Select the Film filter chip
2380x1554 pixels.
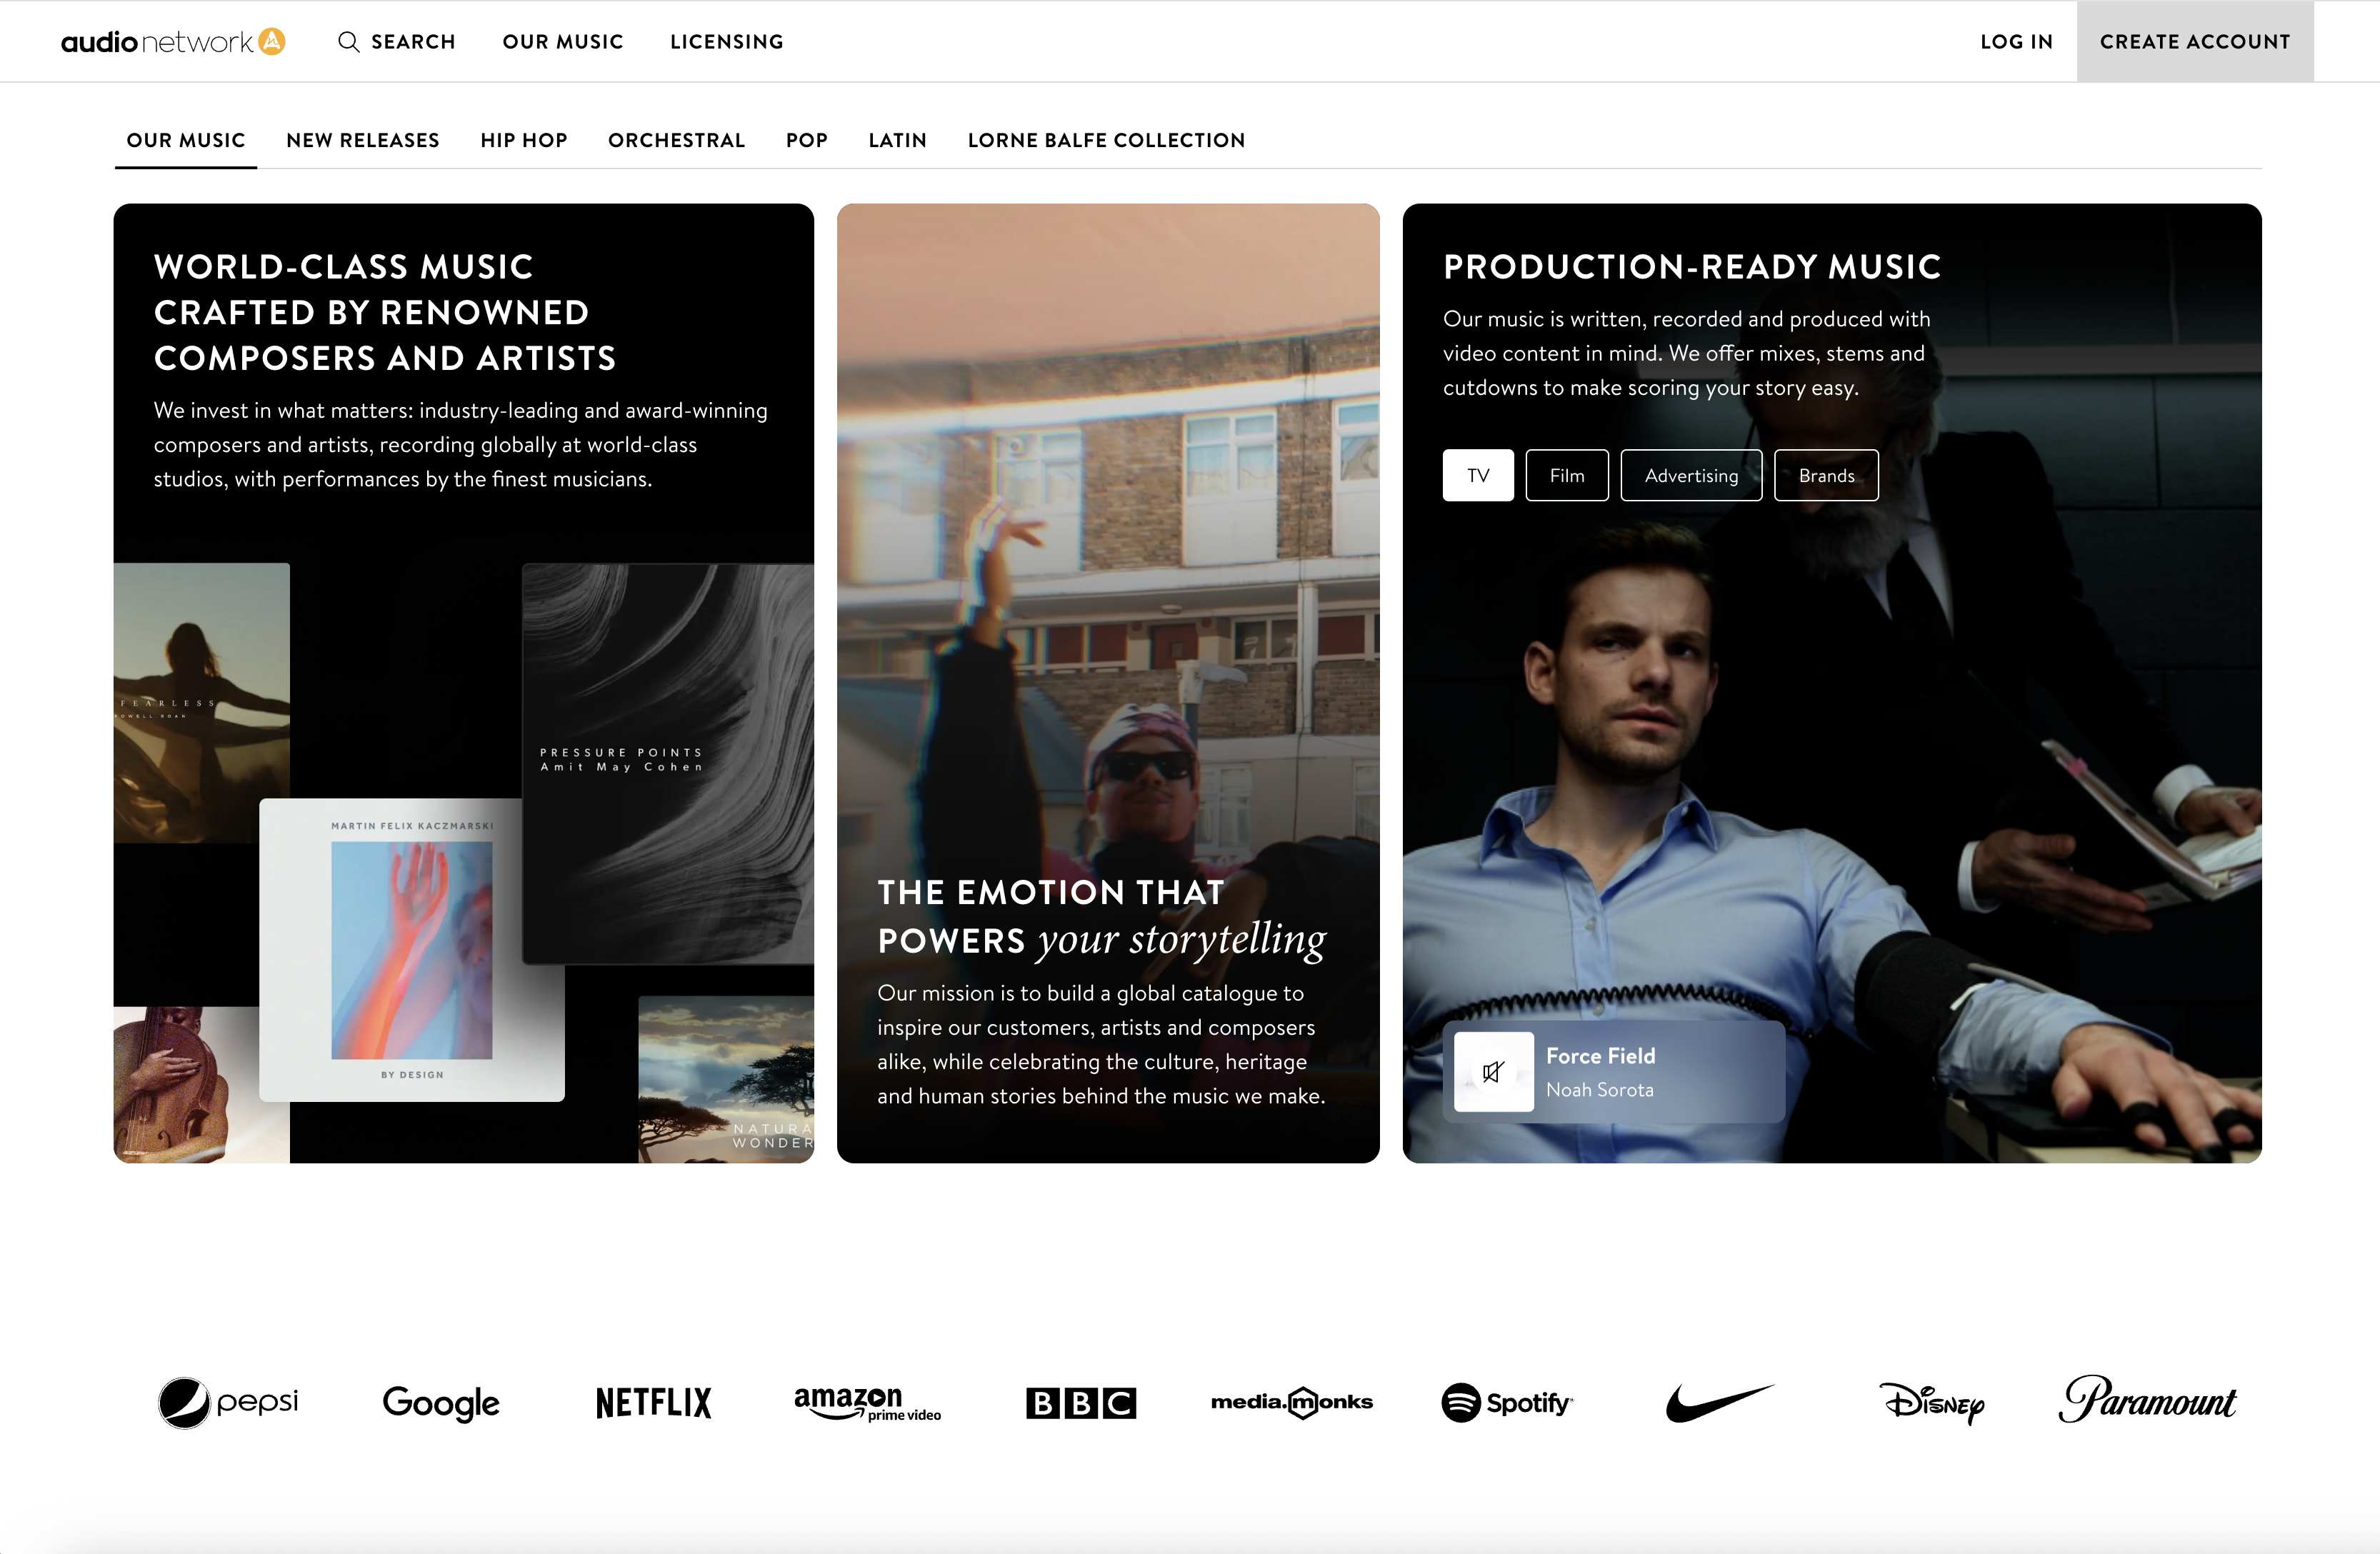coord(1566,475)
